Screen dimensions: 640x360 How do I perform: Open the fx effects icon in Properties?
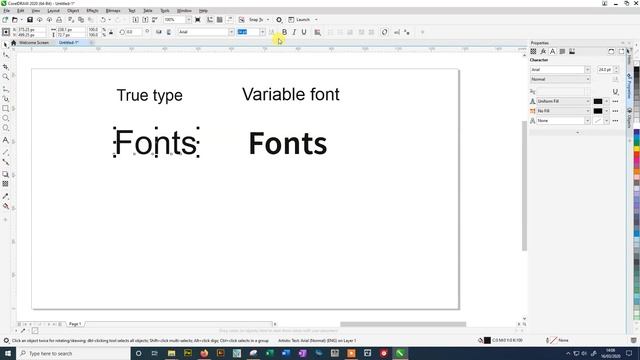(543, 51)
